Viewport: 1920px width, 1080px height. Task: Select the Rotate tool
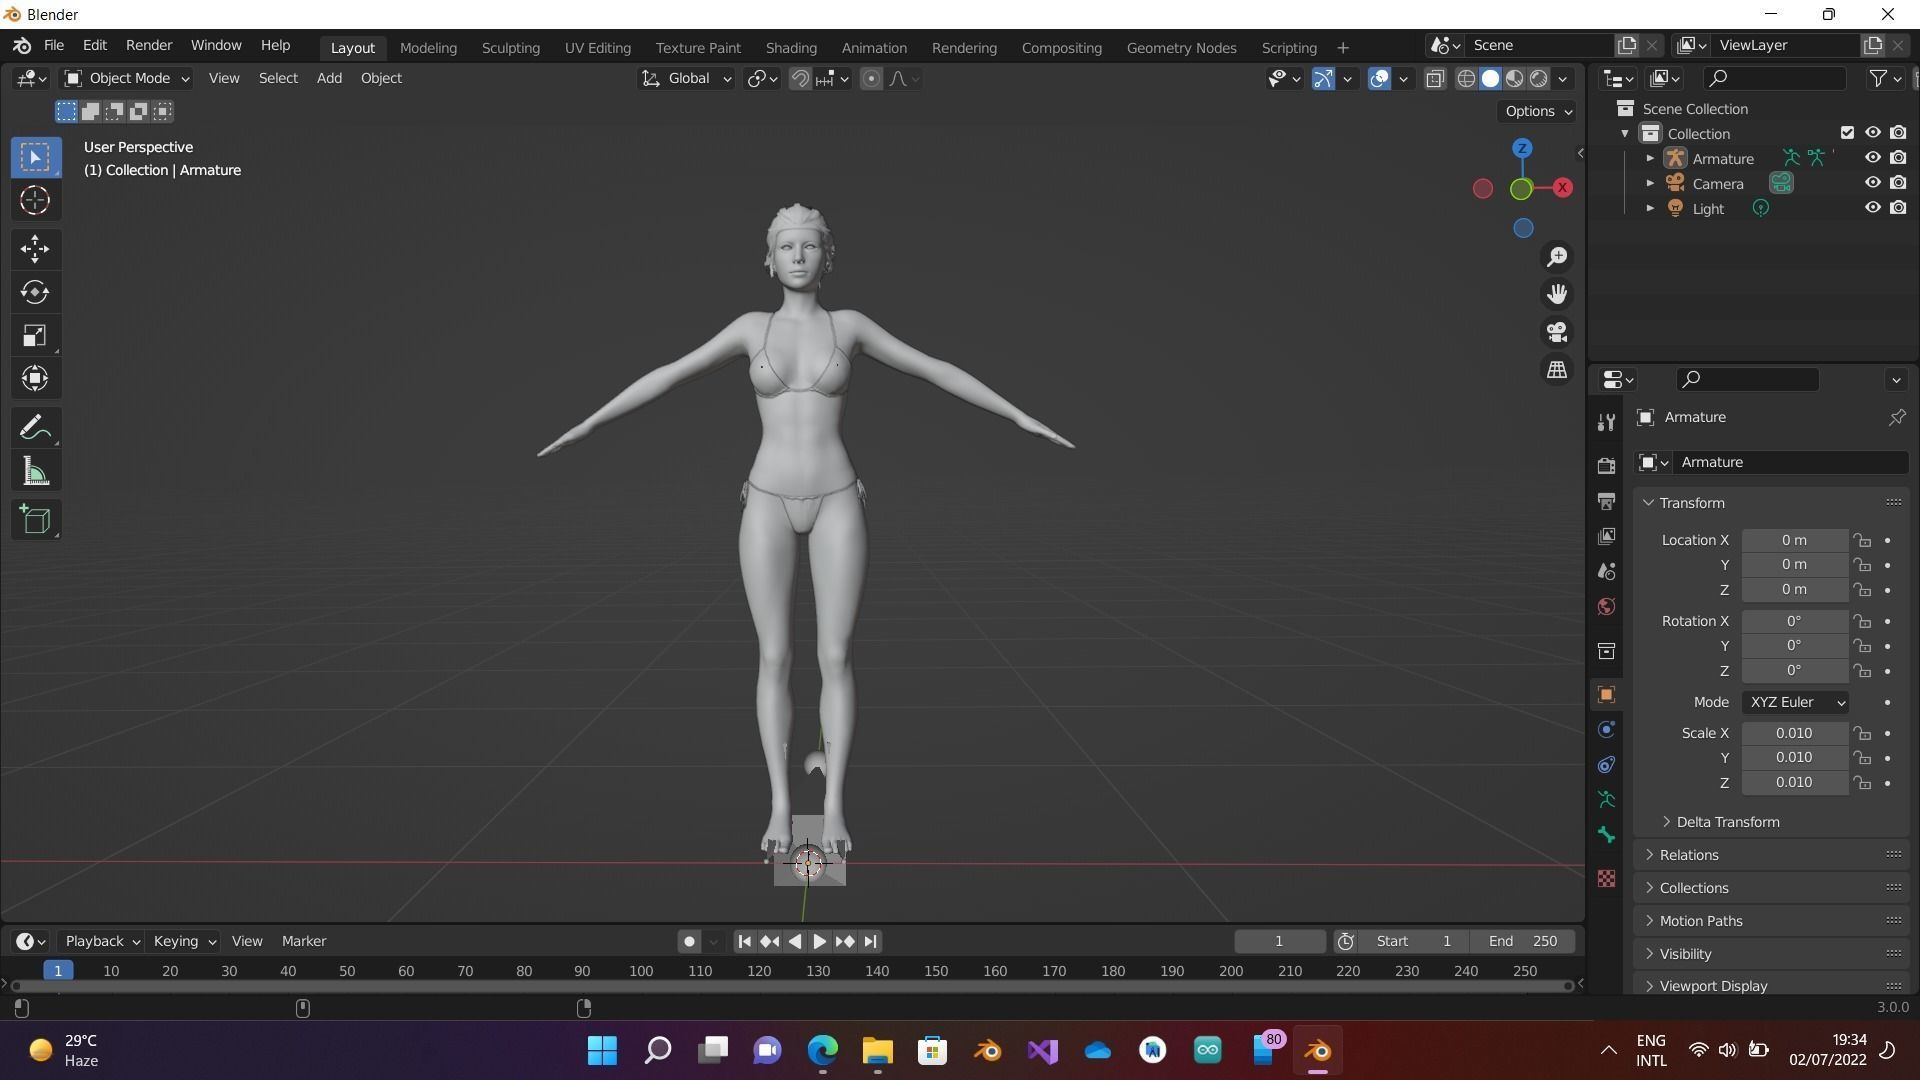35,292
